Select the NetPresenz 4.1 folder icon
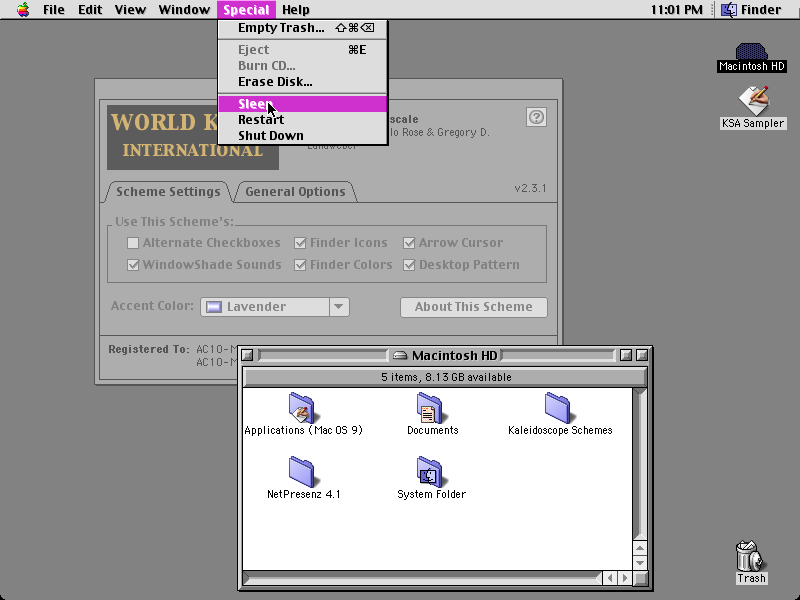 coord(302,471)
